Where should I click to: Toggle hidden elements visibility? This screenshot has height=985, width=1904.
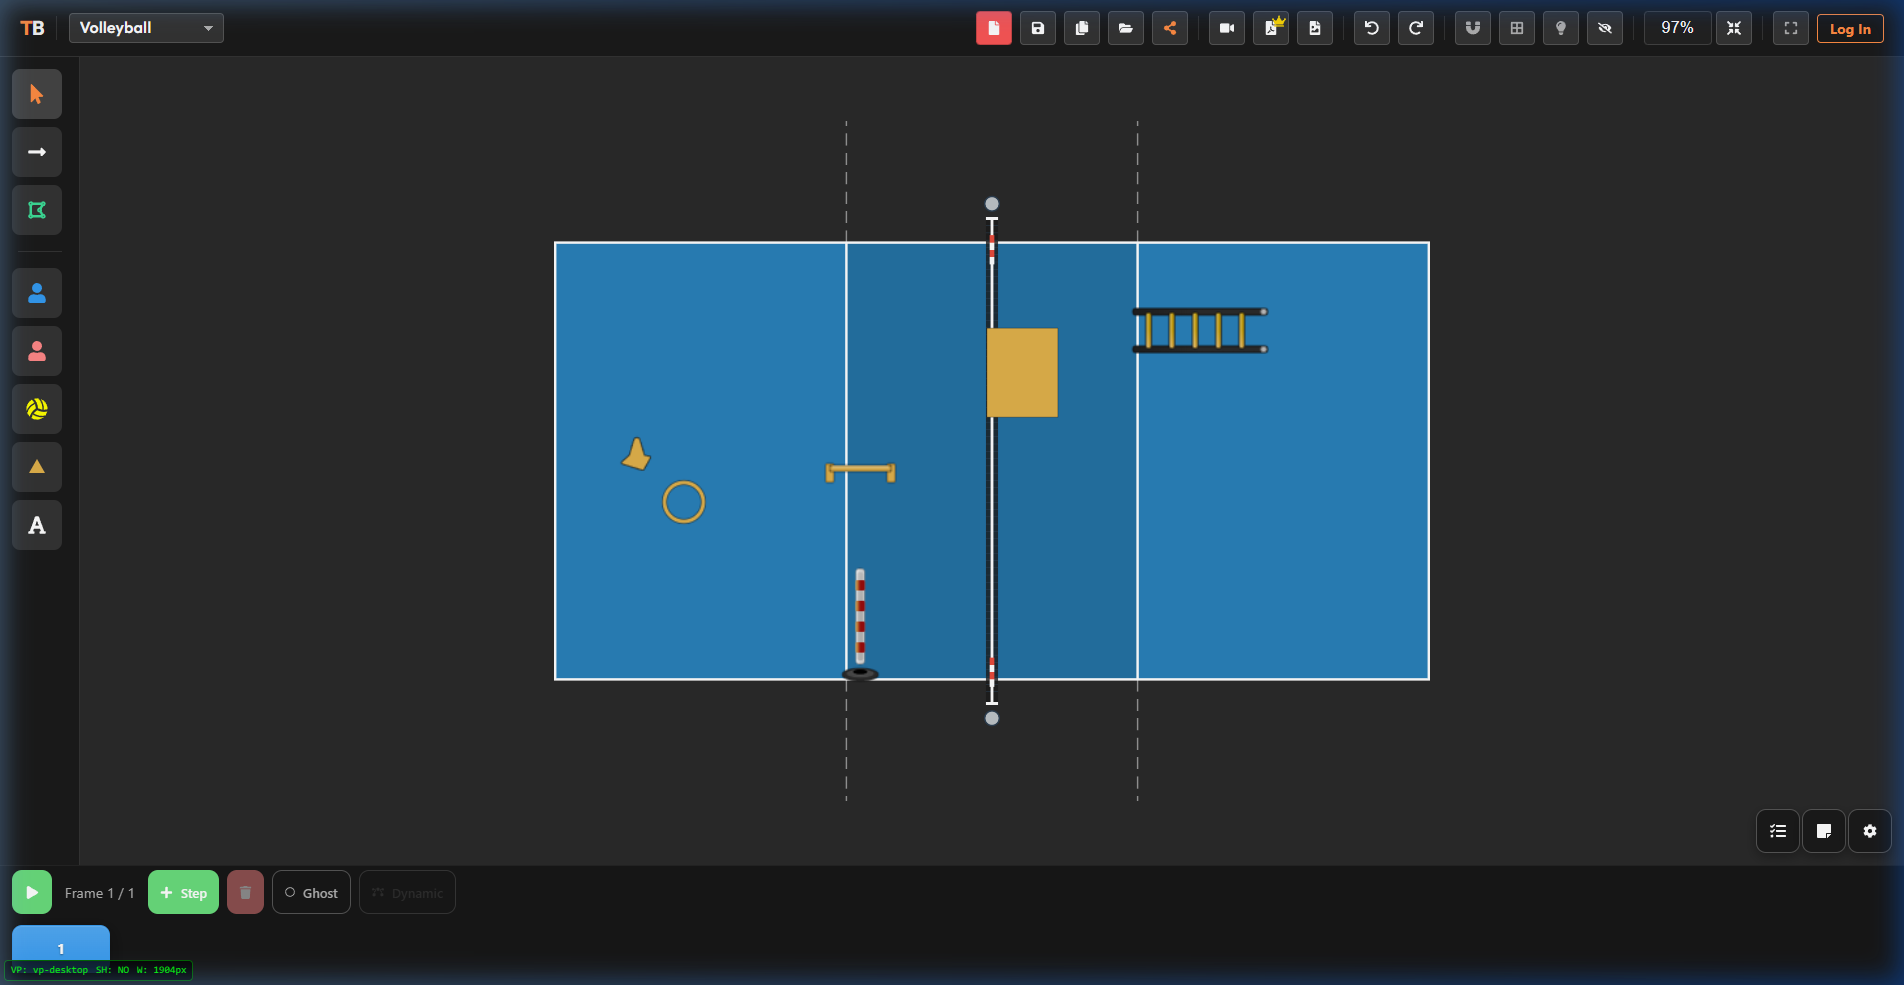[x=1605, y=28]
